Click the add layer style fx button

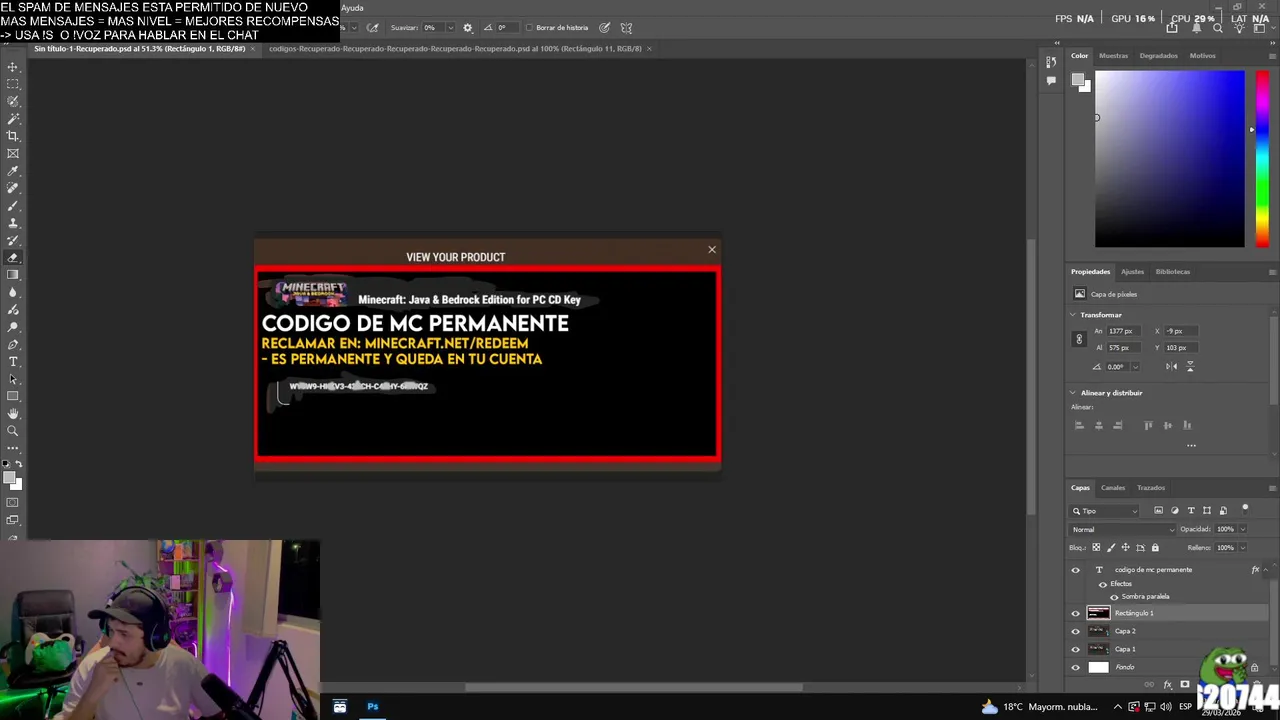point(1167,685)
